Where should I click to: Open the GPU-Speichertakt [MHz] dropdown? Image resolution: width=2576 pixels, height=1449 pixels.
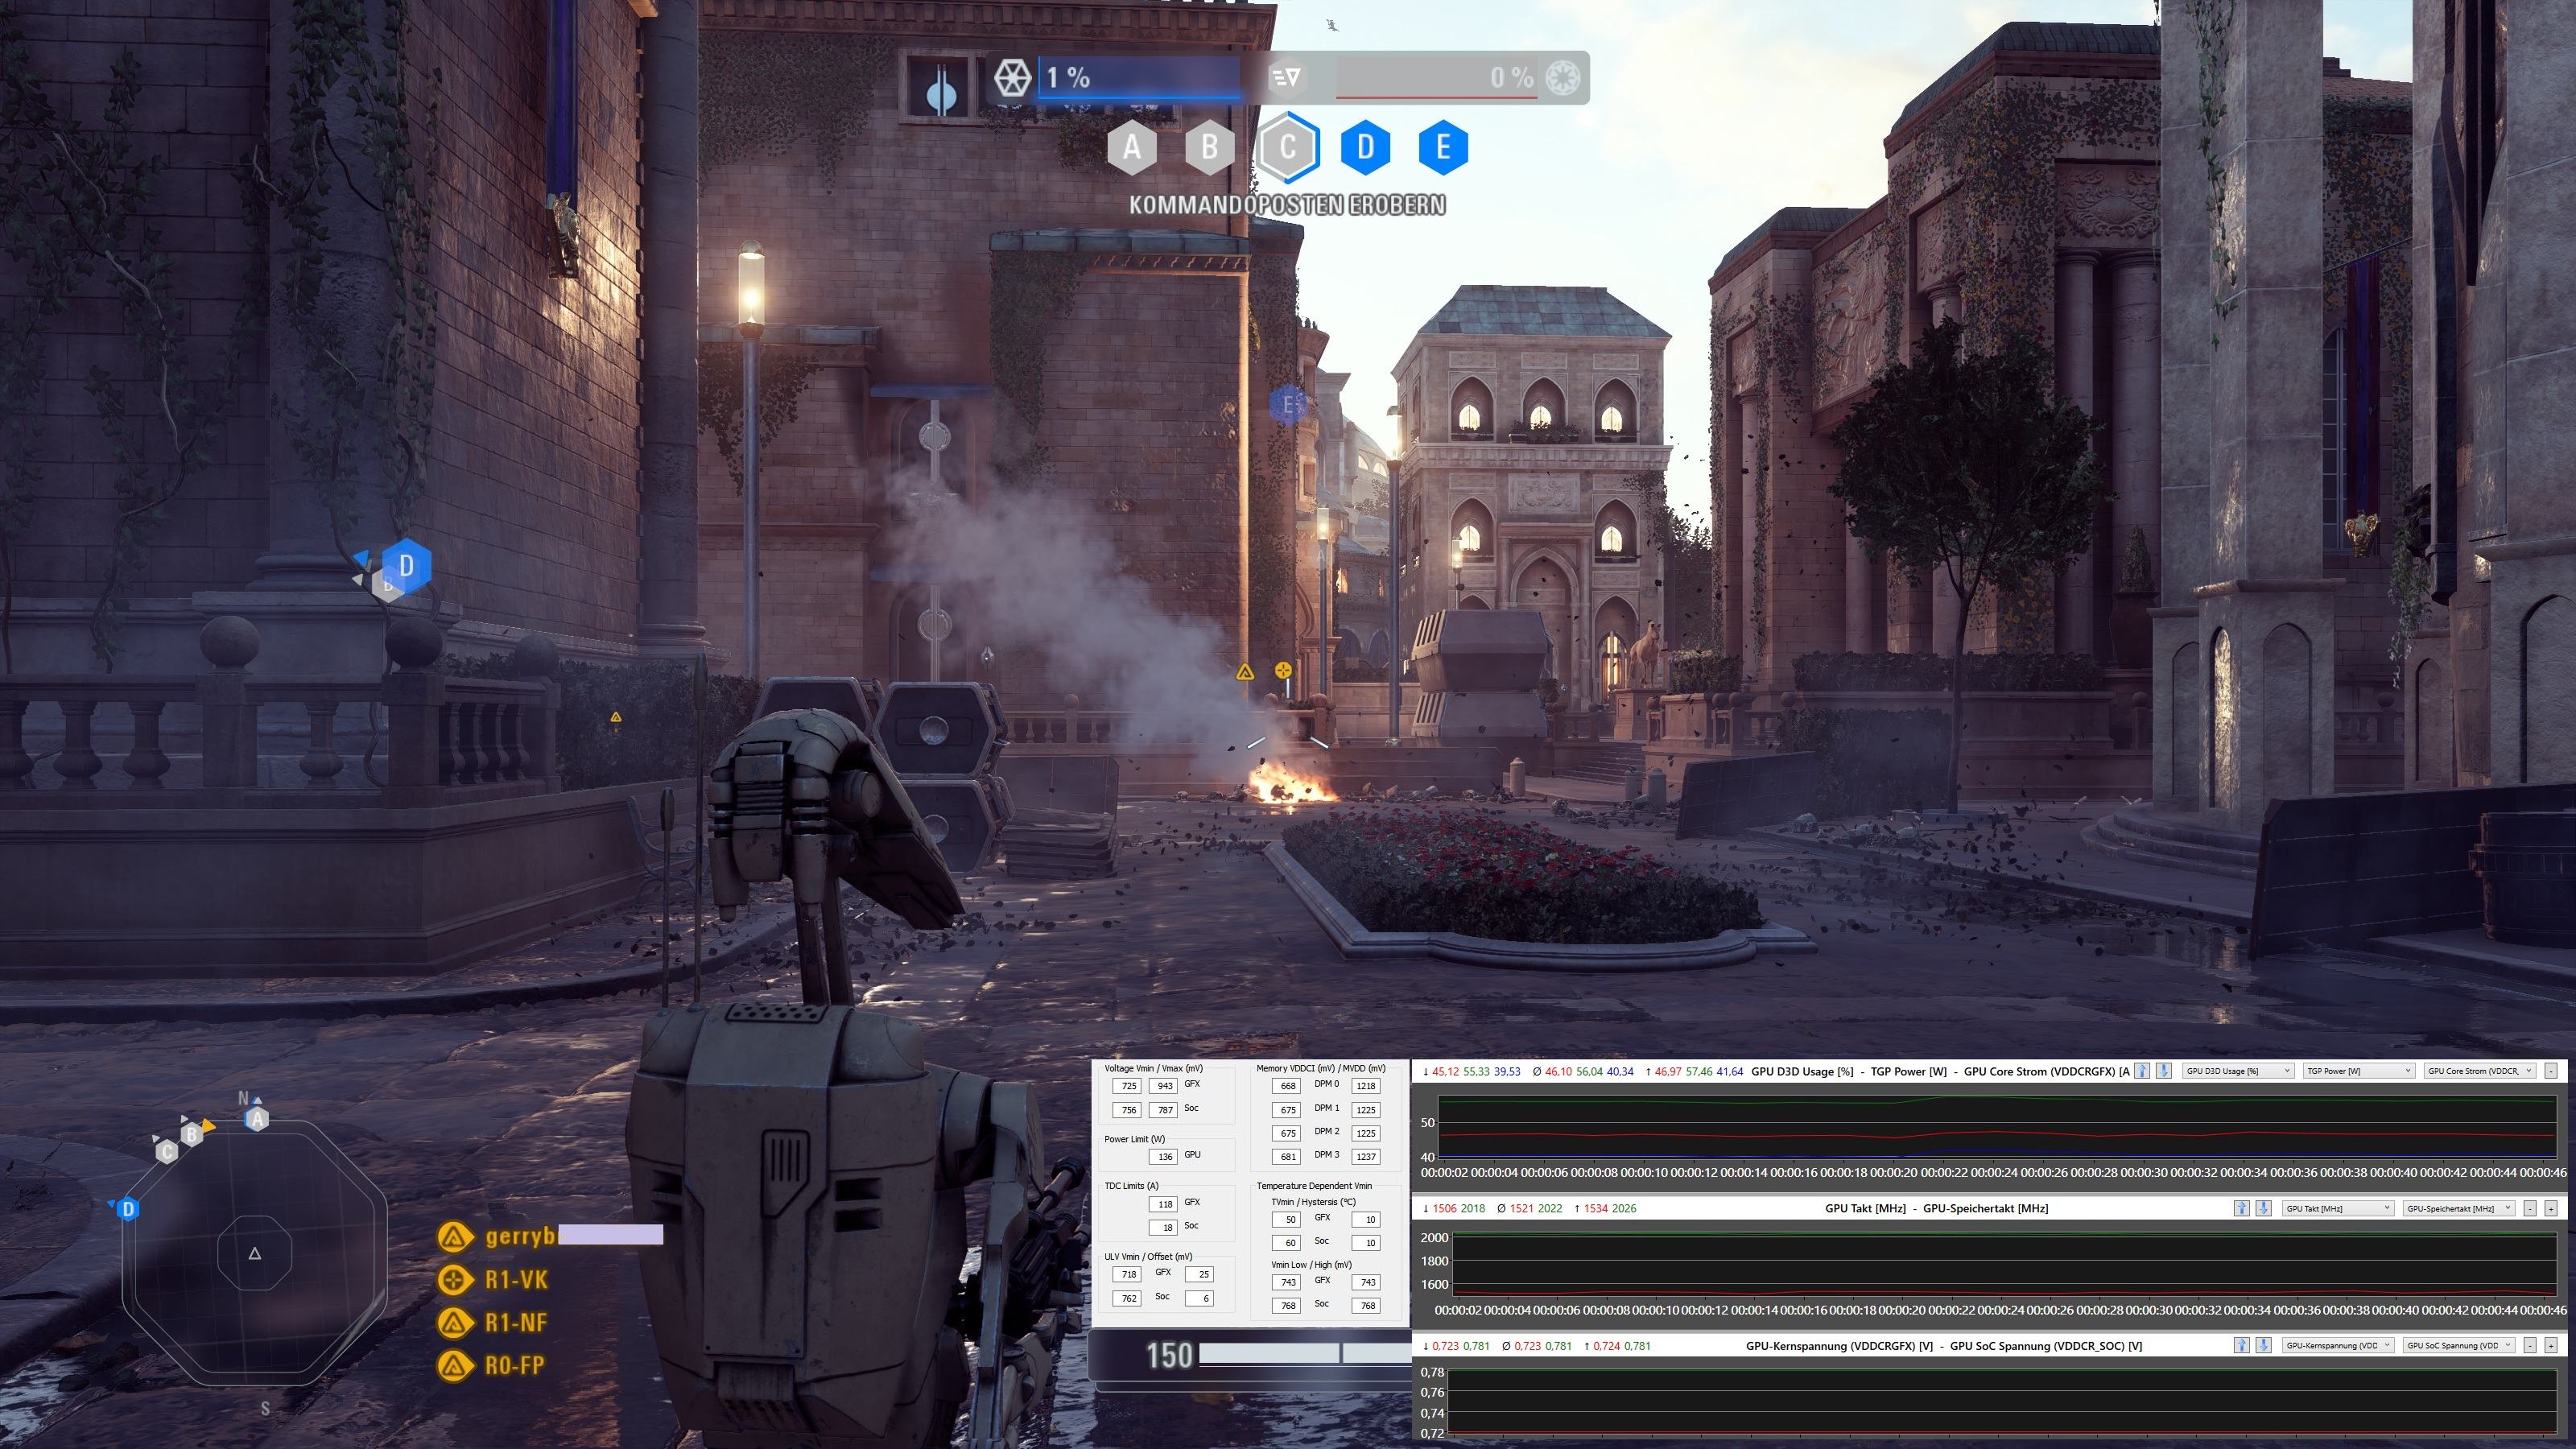[2459, 1208]
